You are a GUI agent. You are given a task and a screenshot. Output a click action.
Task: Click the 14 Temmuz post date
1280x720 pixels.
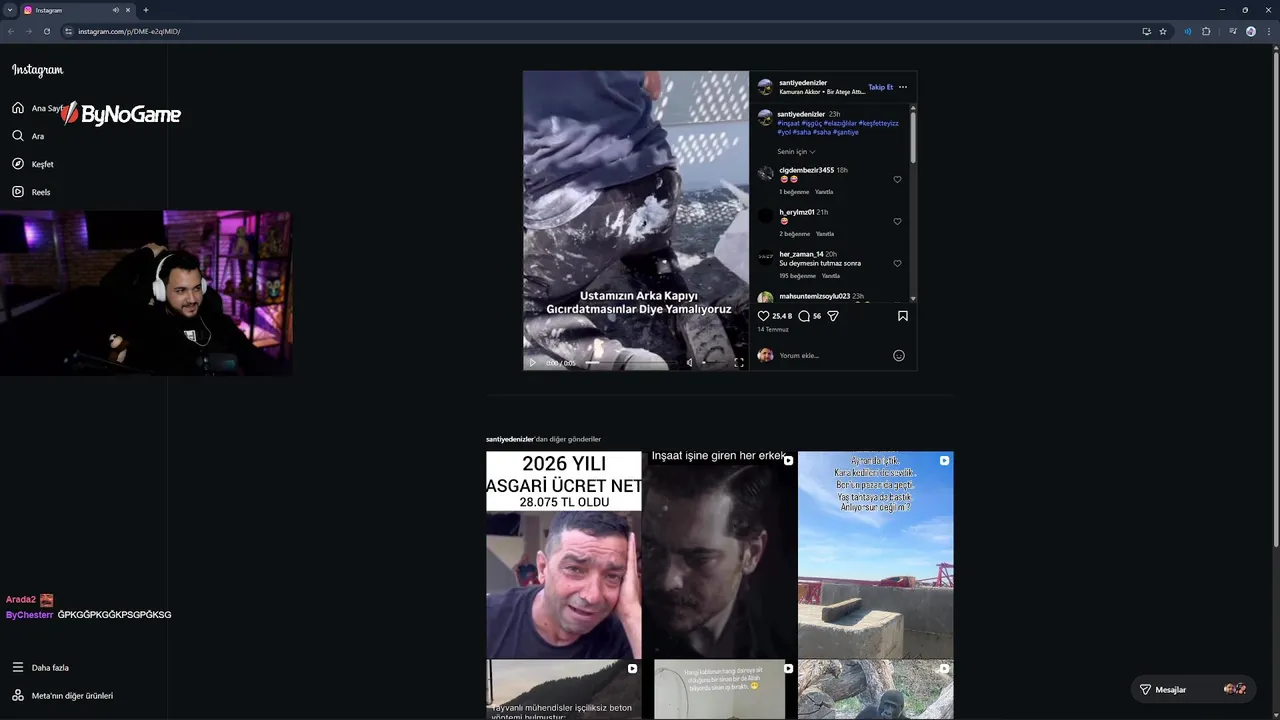(x=773, y=329)
